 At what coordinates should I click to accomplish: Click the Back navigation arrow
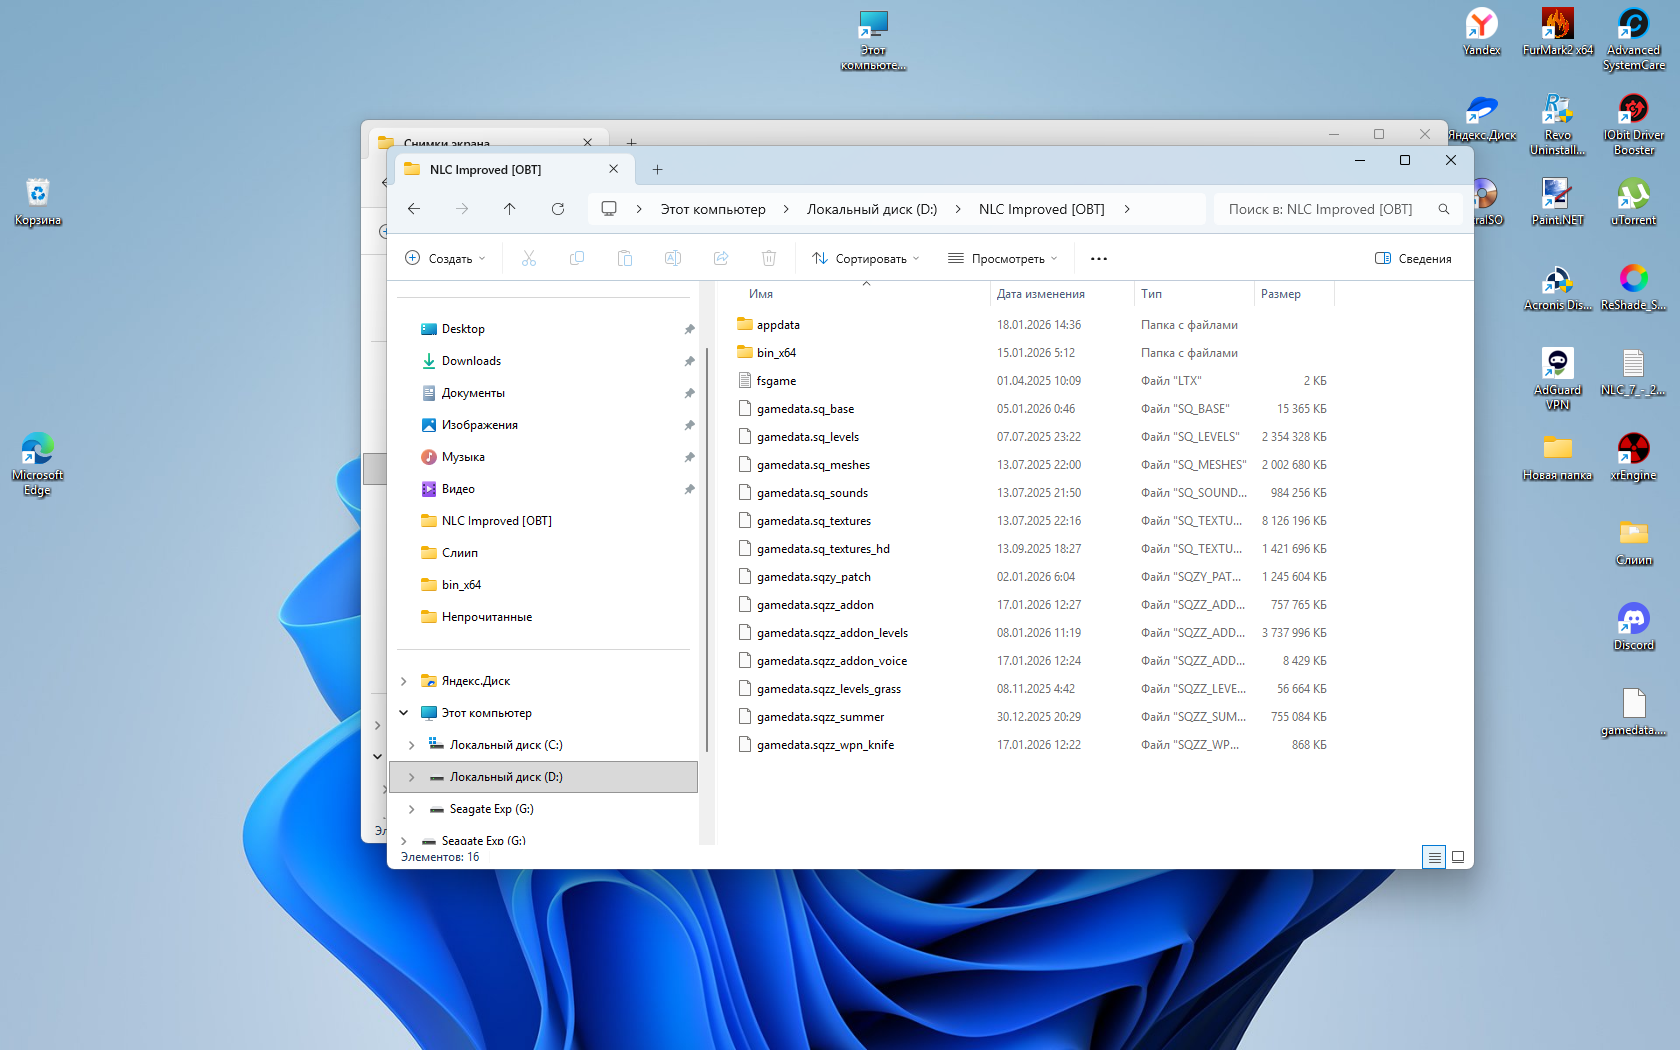pyautogui.click(x=414, y=209)
